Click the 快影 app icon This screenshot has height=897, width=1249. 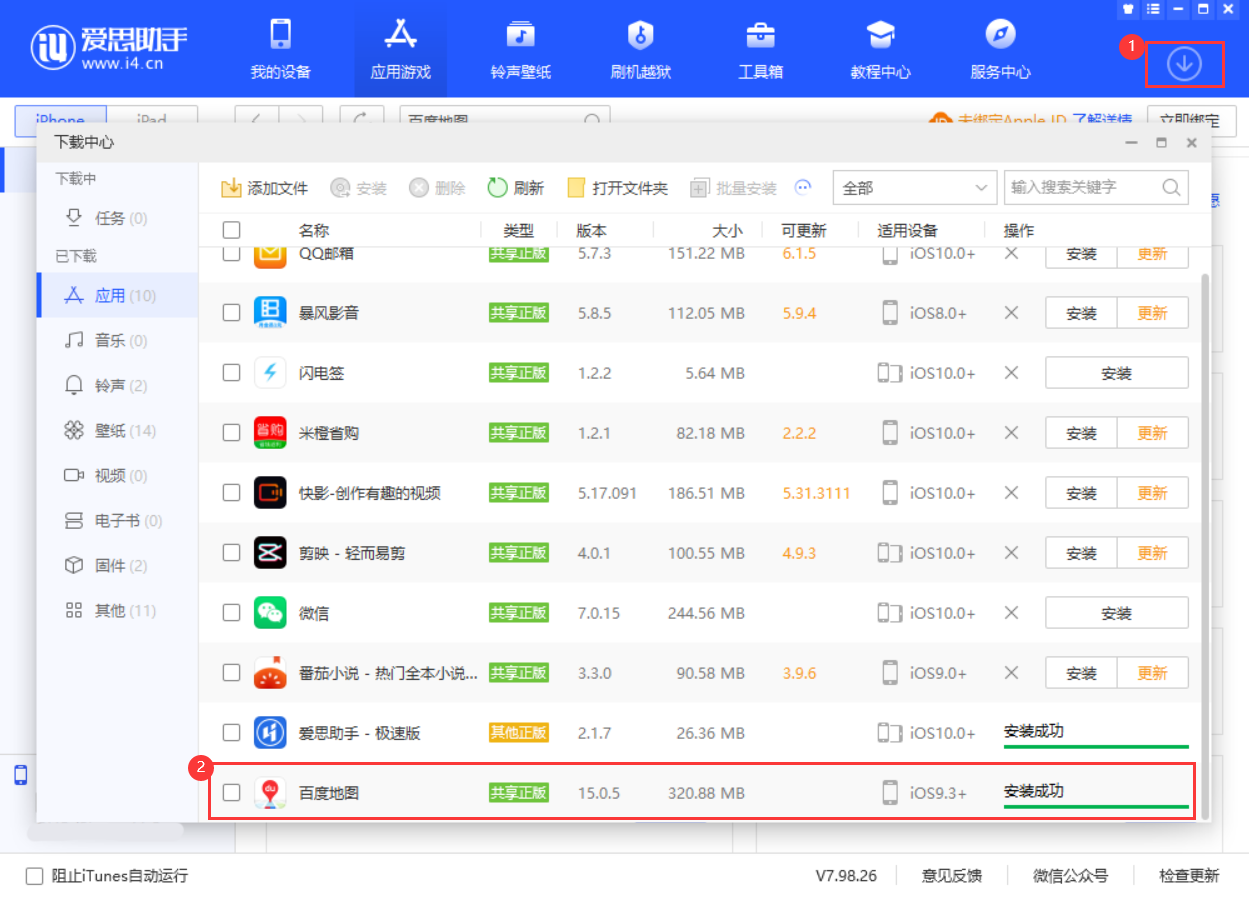pos(270,493)
